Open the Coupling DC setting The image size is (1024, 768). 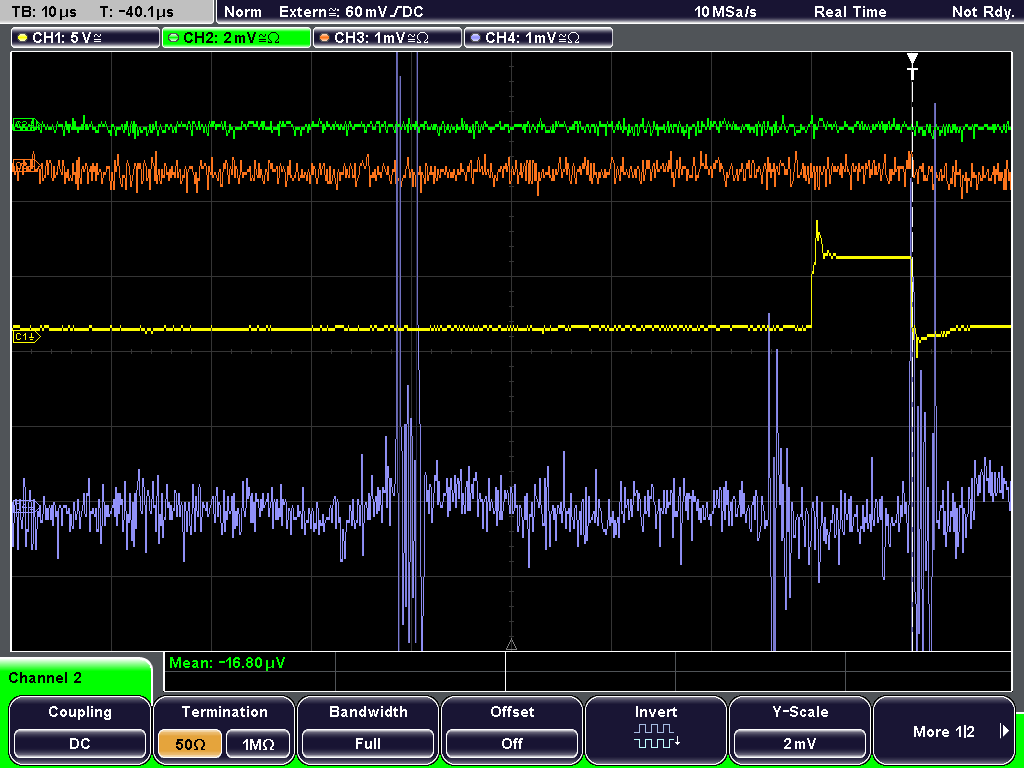(80, 729)
